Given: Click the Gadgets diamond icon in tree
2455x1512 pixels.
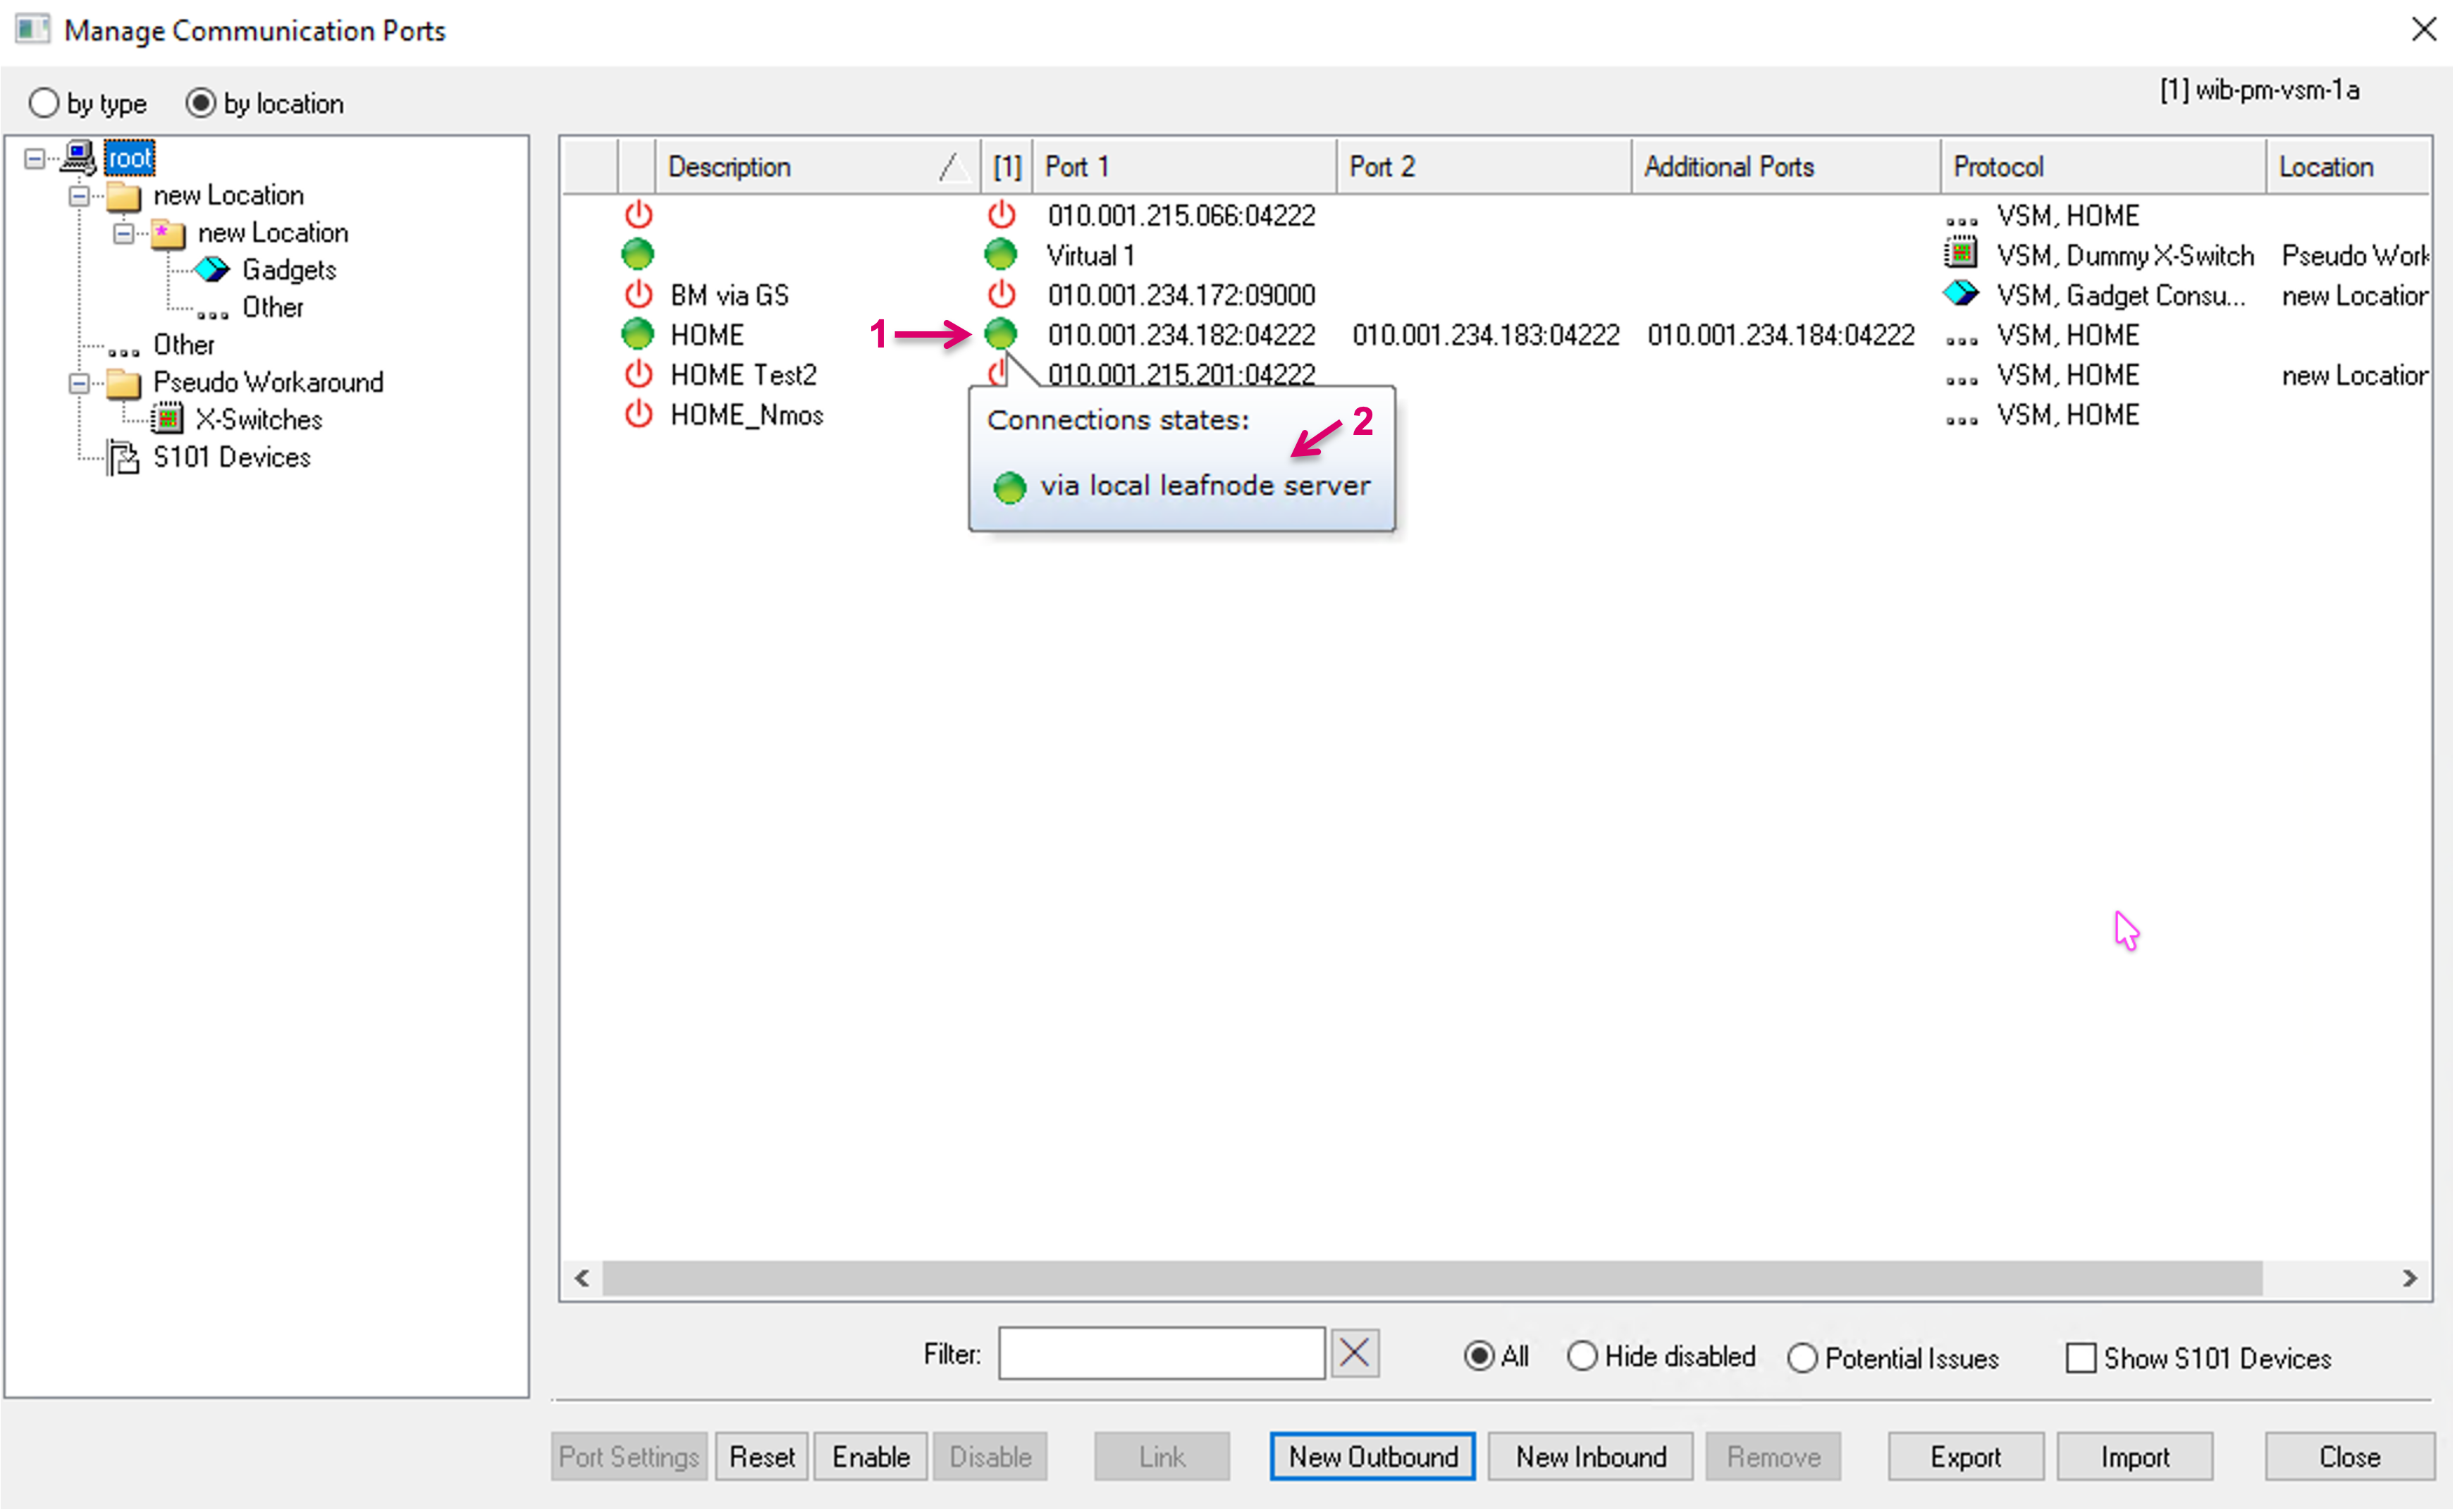Looking at the screenshot, I should pyautogui.click(x=211, y=270).
